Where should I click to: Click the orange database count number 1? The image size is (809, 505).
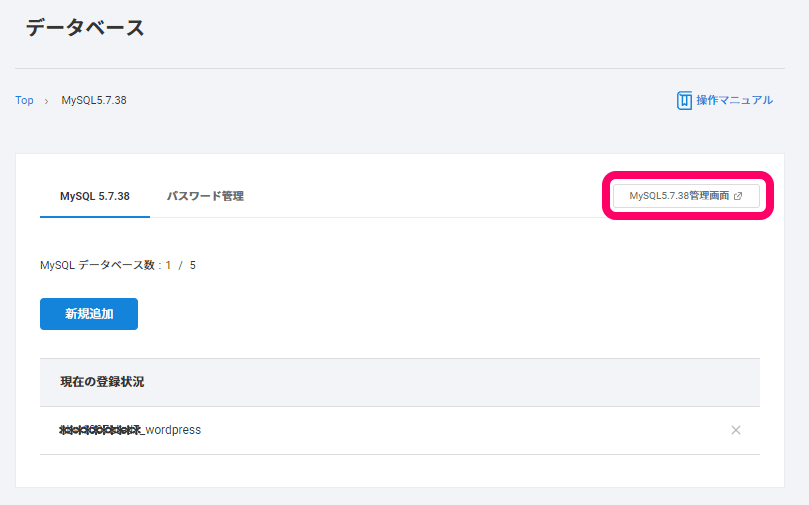click(169, 265)
